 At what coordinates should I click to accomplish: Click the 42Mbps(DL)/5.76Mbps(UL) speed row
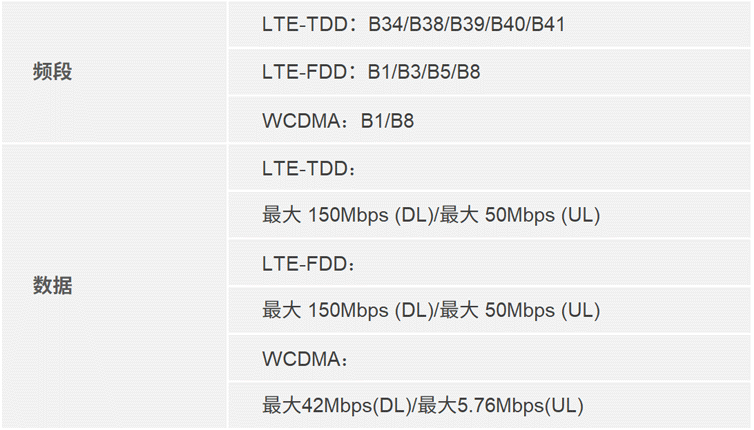click(x=489, y=405)
